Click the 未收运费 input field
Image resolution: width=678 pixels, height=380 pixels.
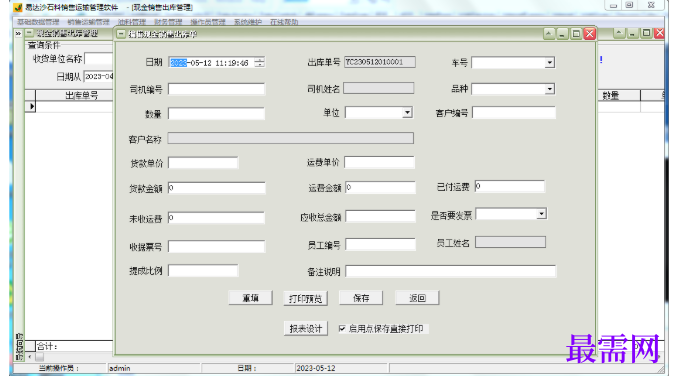pyautogui.click(x=216, y=217)
